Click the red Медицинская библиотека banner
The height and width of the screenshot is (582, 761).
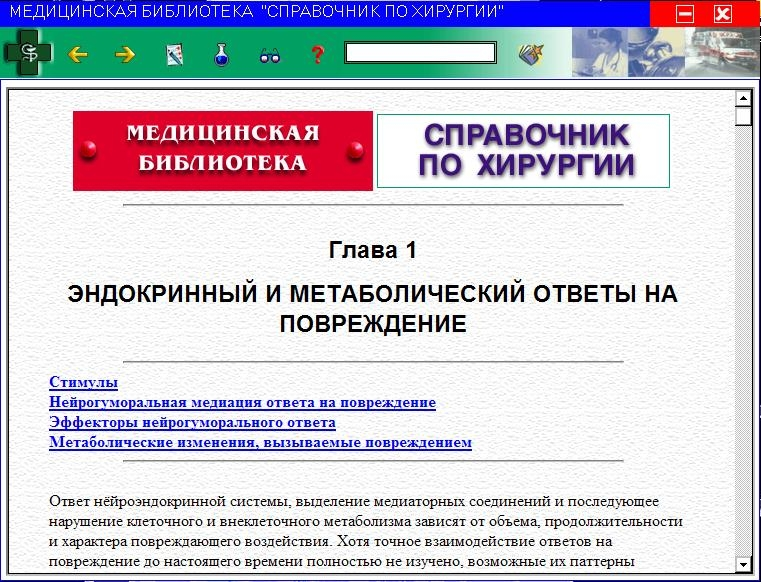[222, 150]
